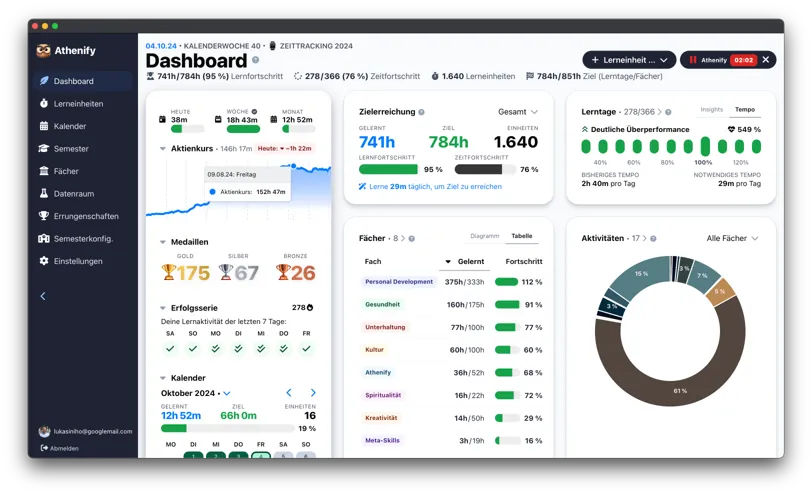This screenshot has width=812, height=495.
Task: Click the SA checkmark in Erfolgsserie
Action: coord(170,348)
